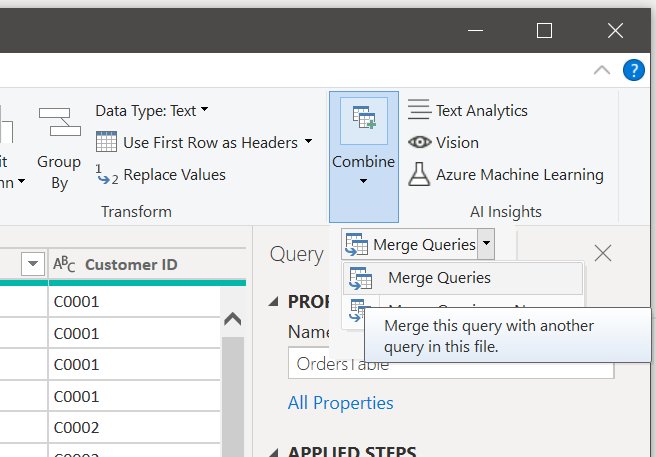Click the Replace Values command
Image resolution: width=656 pixels, height=457 pixels.
point(174,175)
